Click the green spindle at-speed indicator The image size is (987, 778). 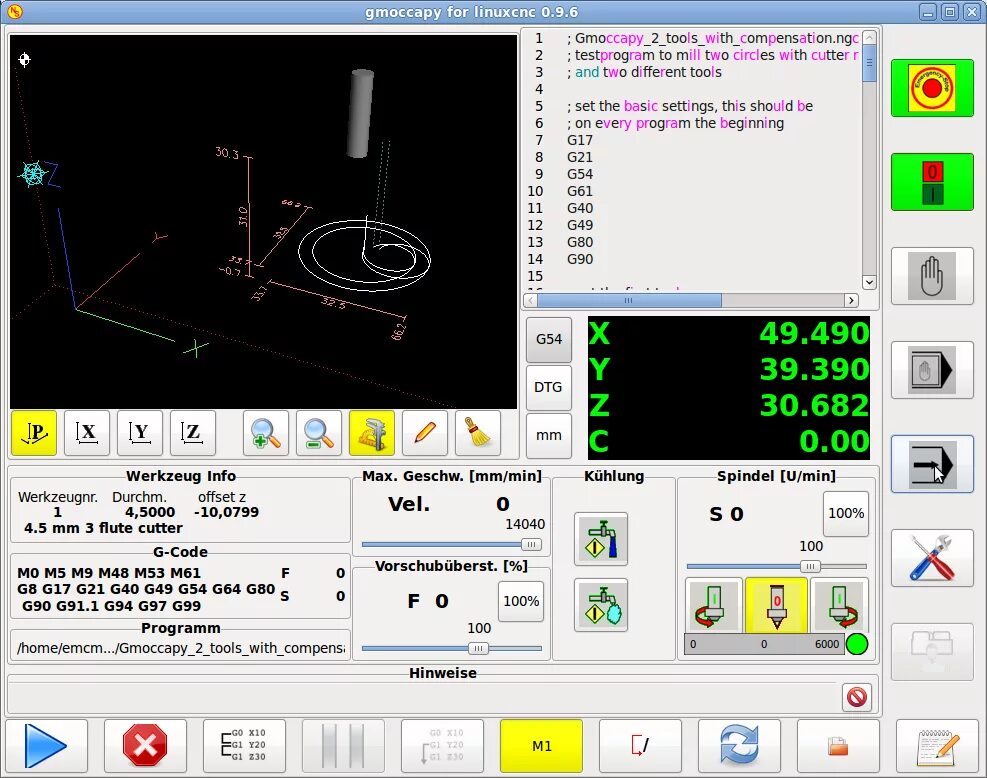point(857,644)
